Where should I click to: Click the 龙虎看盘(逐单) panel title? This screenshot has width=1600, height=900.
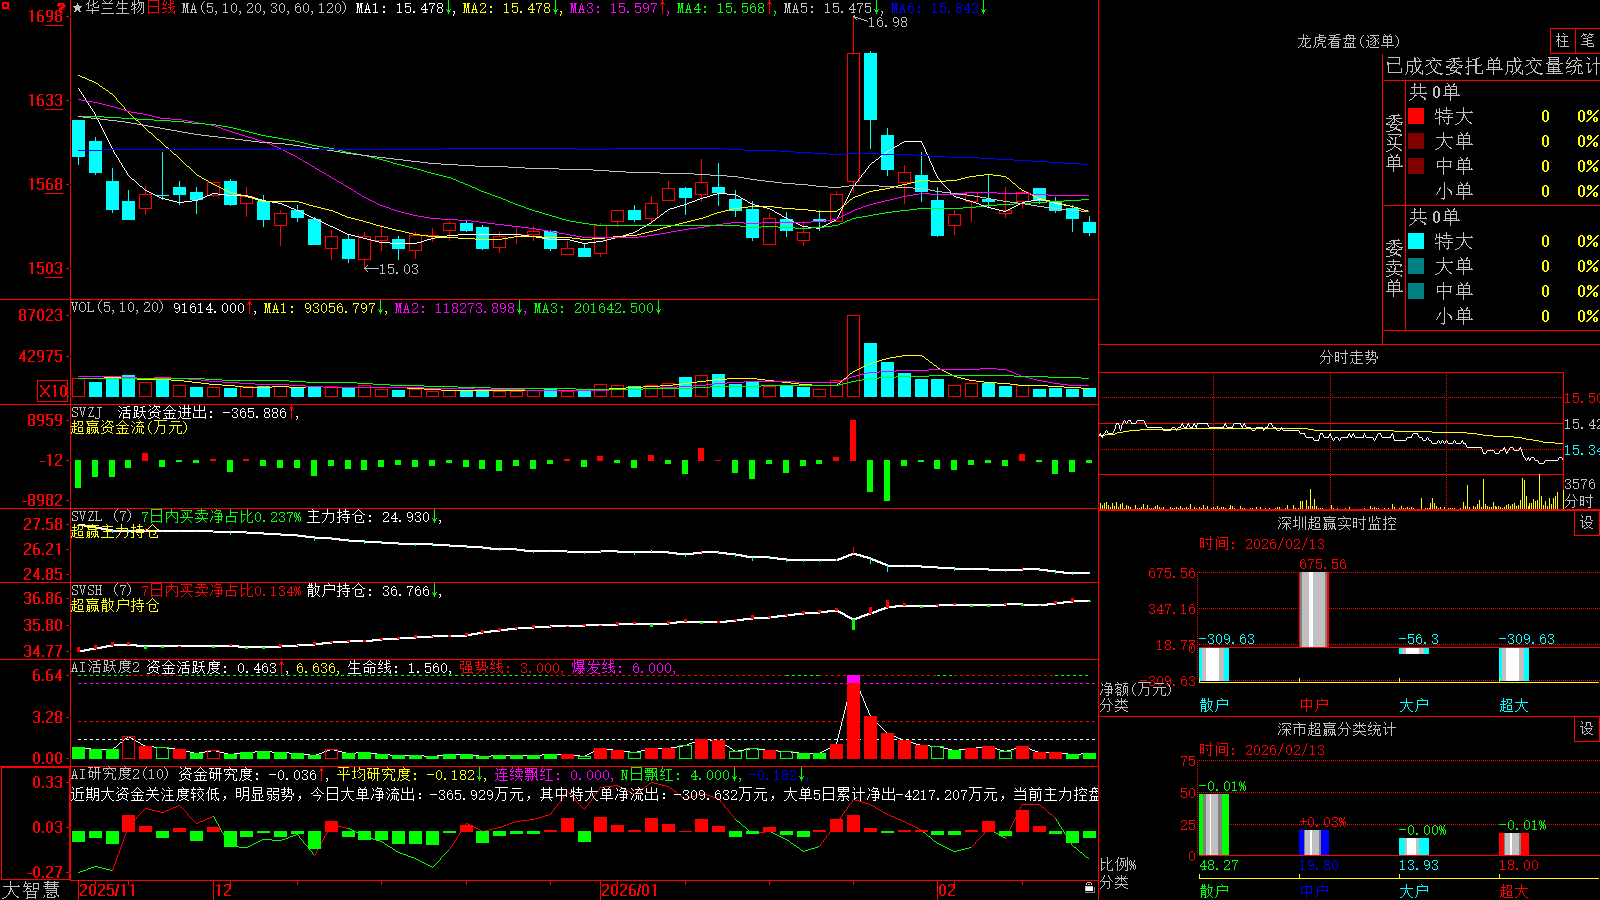coord(1348,41)
